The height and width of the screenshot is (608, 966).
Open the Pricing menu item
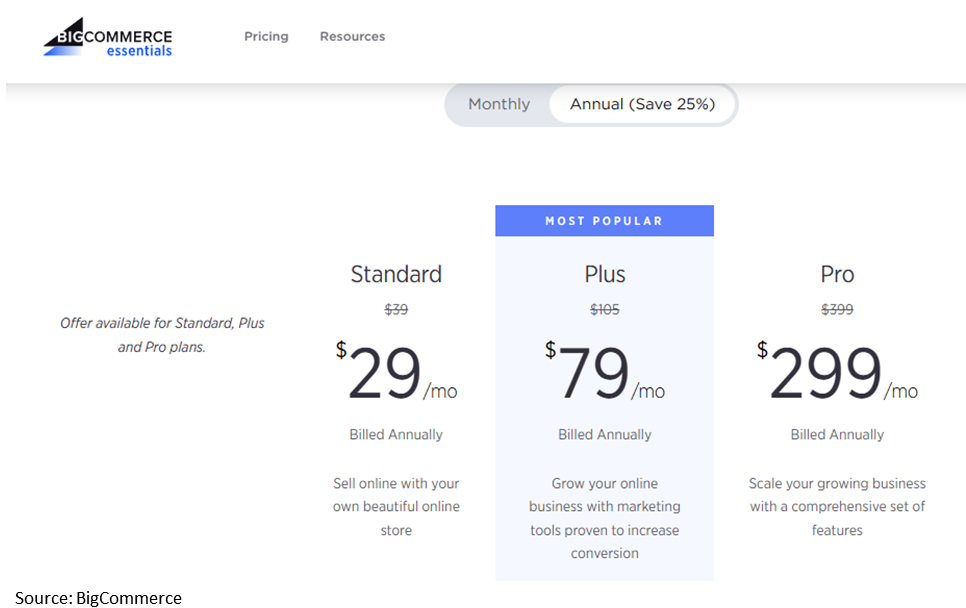point(266,36)
